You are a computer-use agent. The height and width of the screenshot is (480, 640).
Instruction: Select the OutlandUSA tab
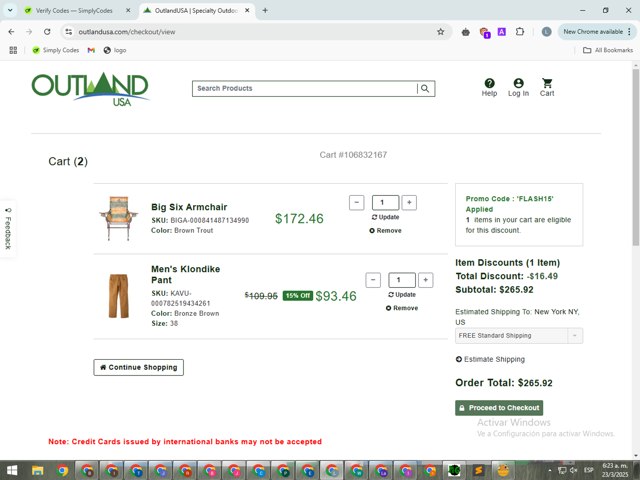coord(193,11)
